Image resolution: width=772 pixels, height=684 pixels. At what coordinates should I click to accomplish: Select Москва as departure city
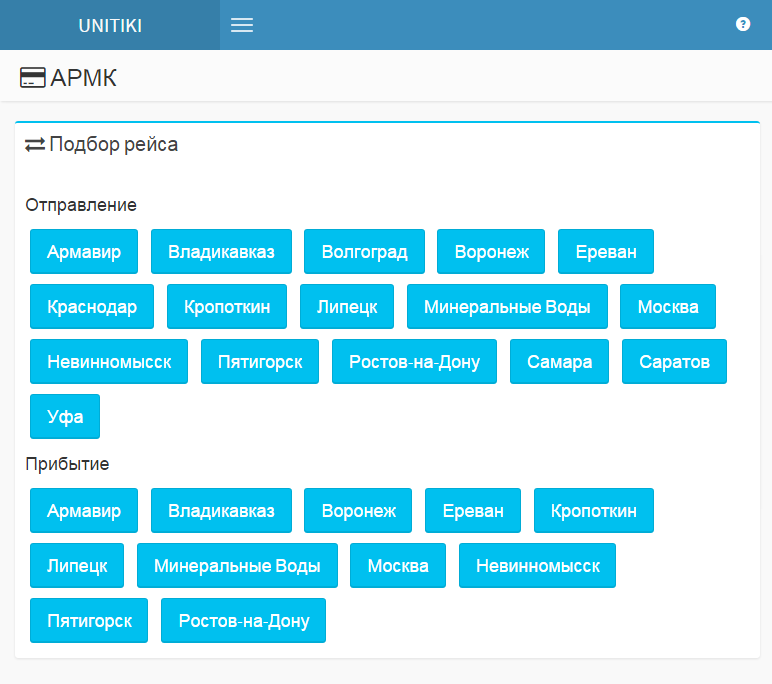pos(668,306)
